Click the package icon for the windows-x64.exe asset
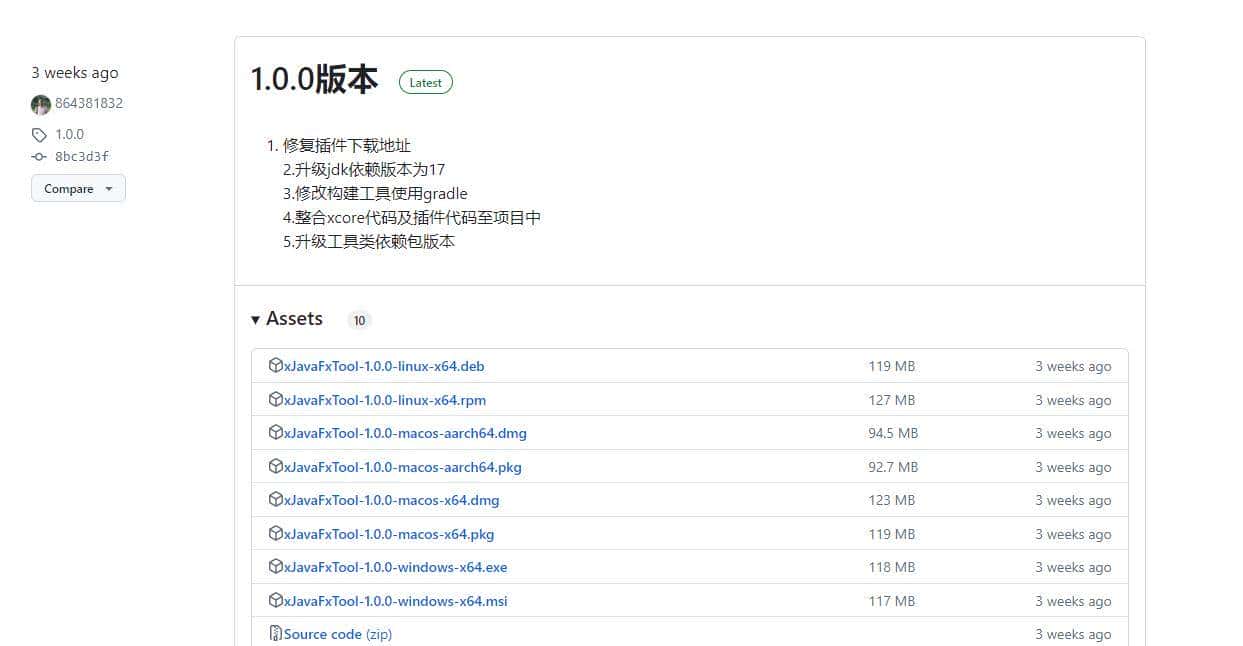Screen dimensions: 1243x646 click(276, 567)
